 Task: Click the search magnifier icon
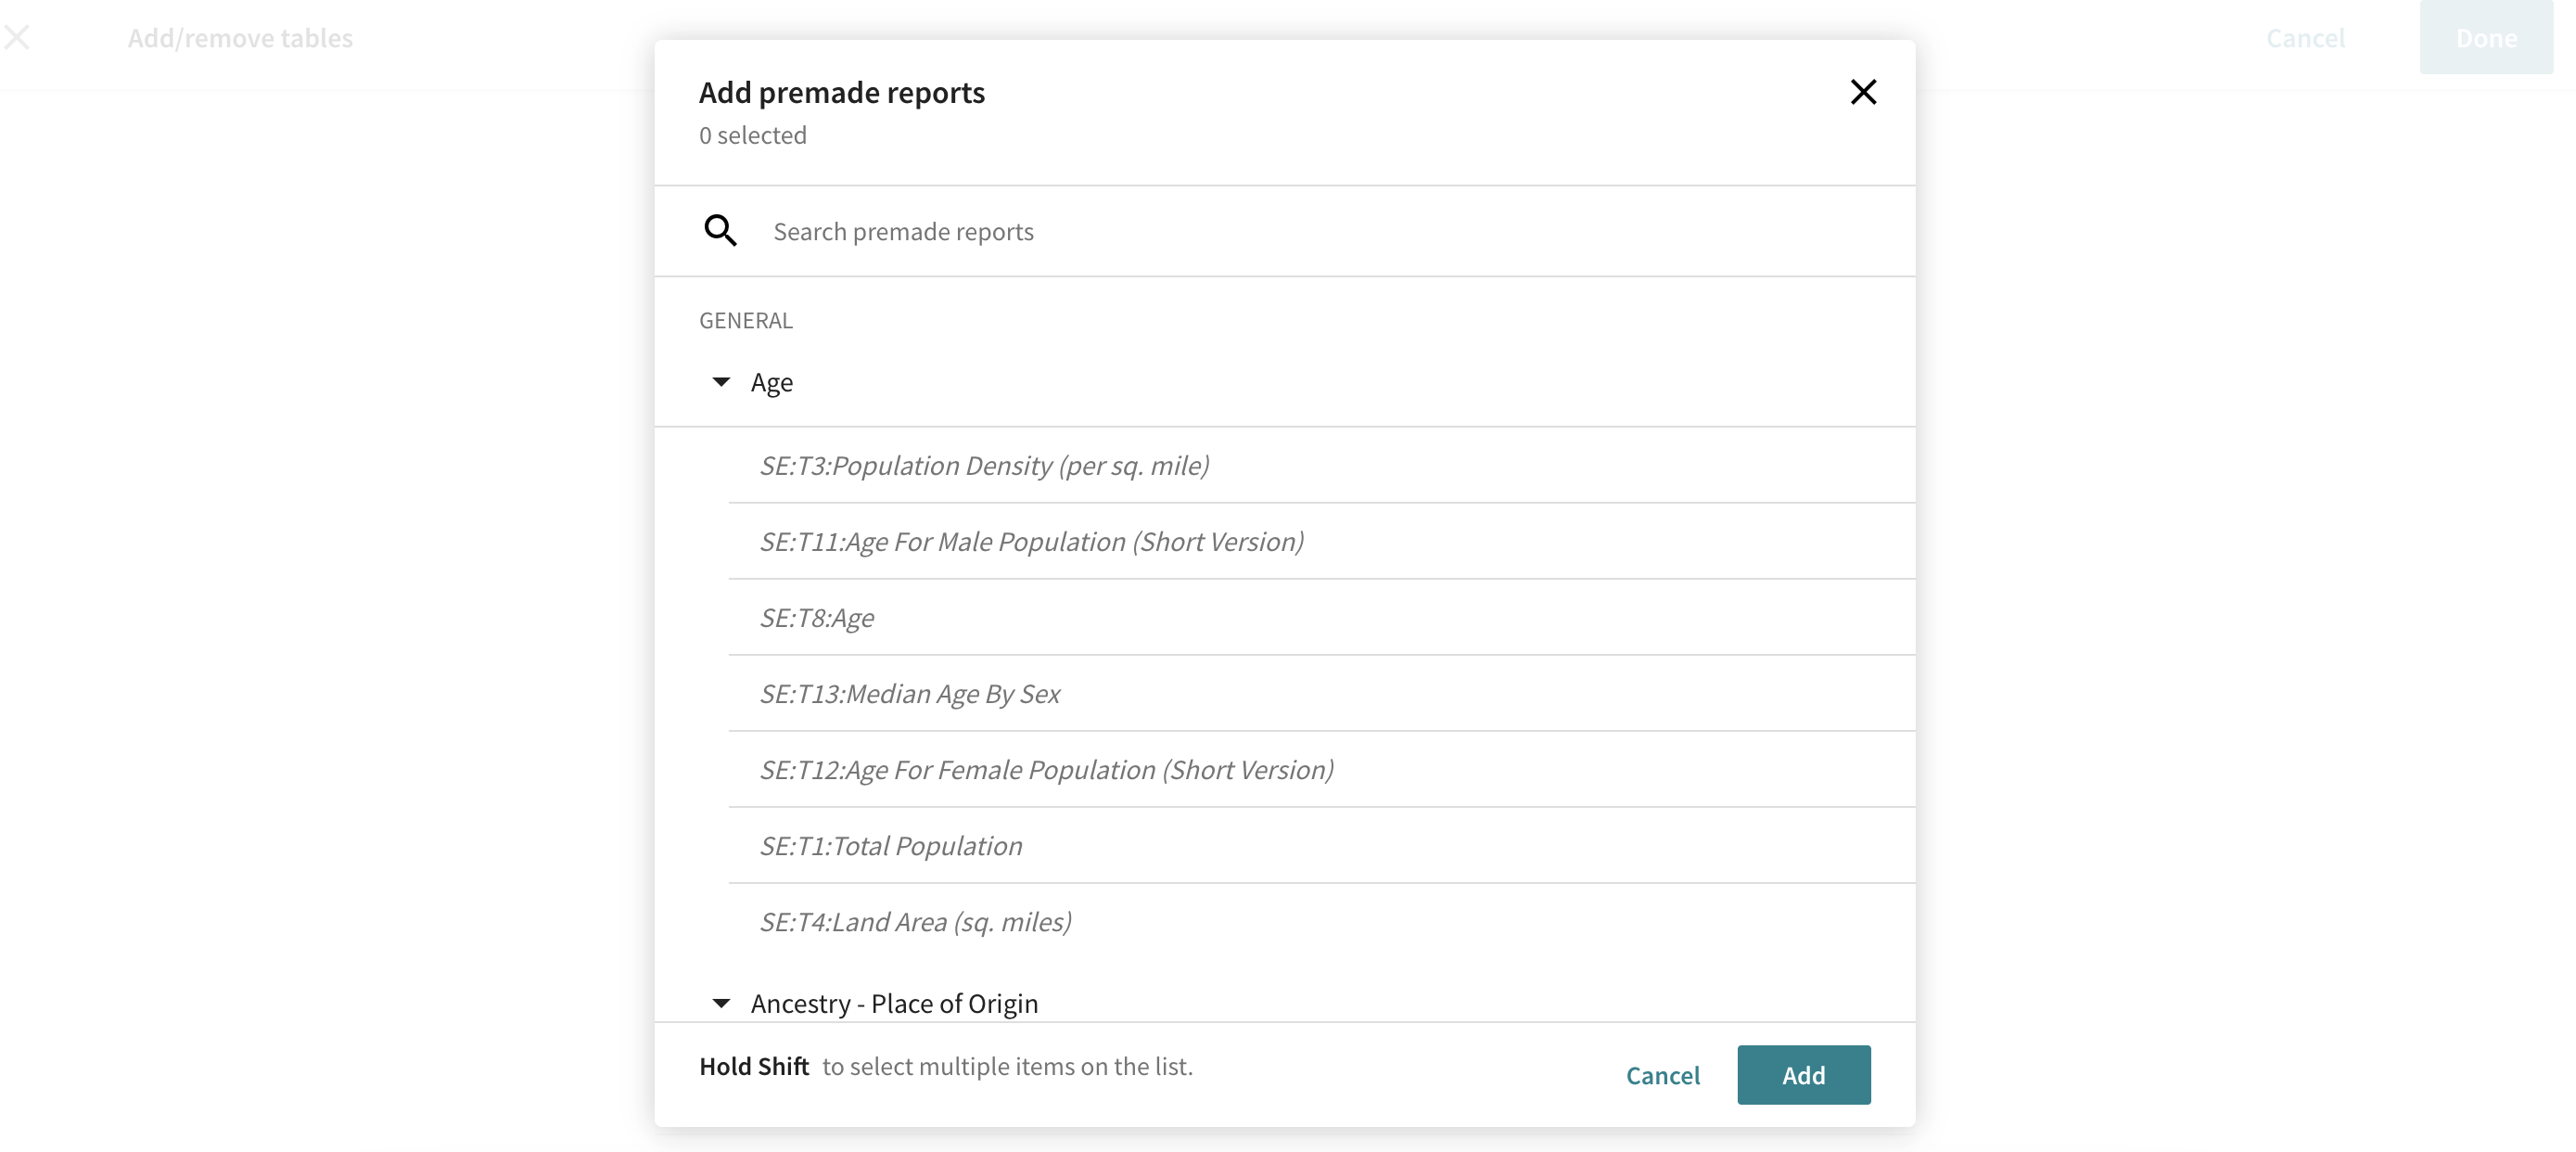coord(720,231)
